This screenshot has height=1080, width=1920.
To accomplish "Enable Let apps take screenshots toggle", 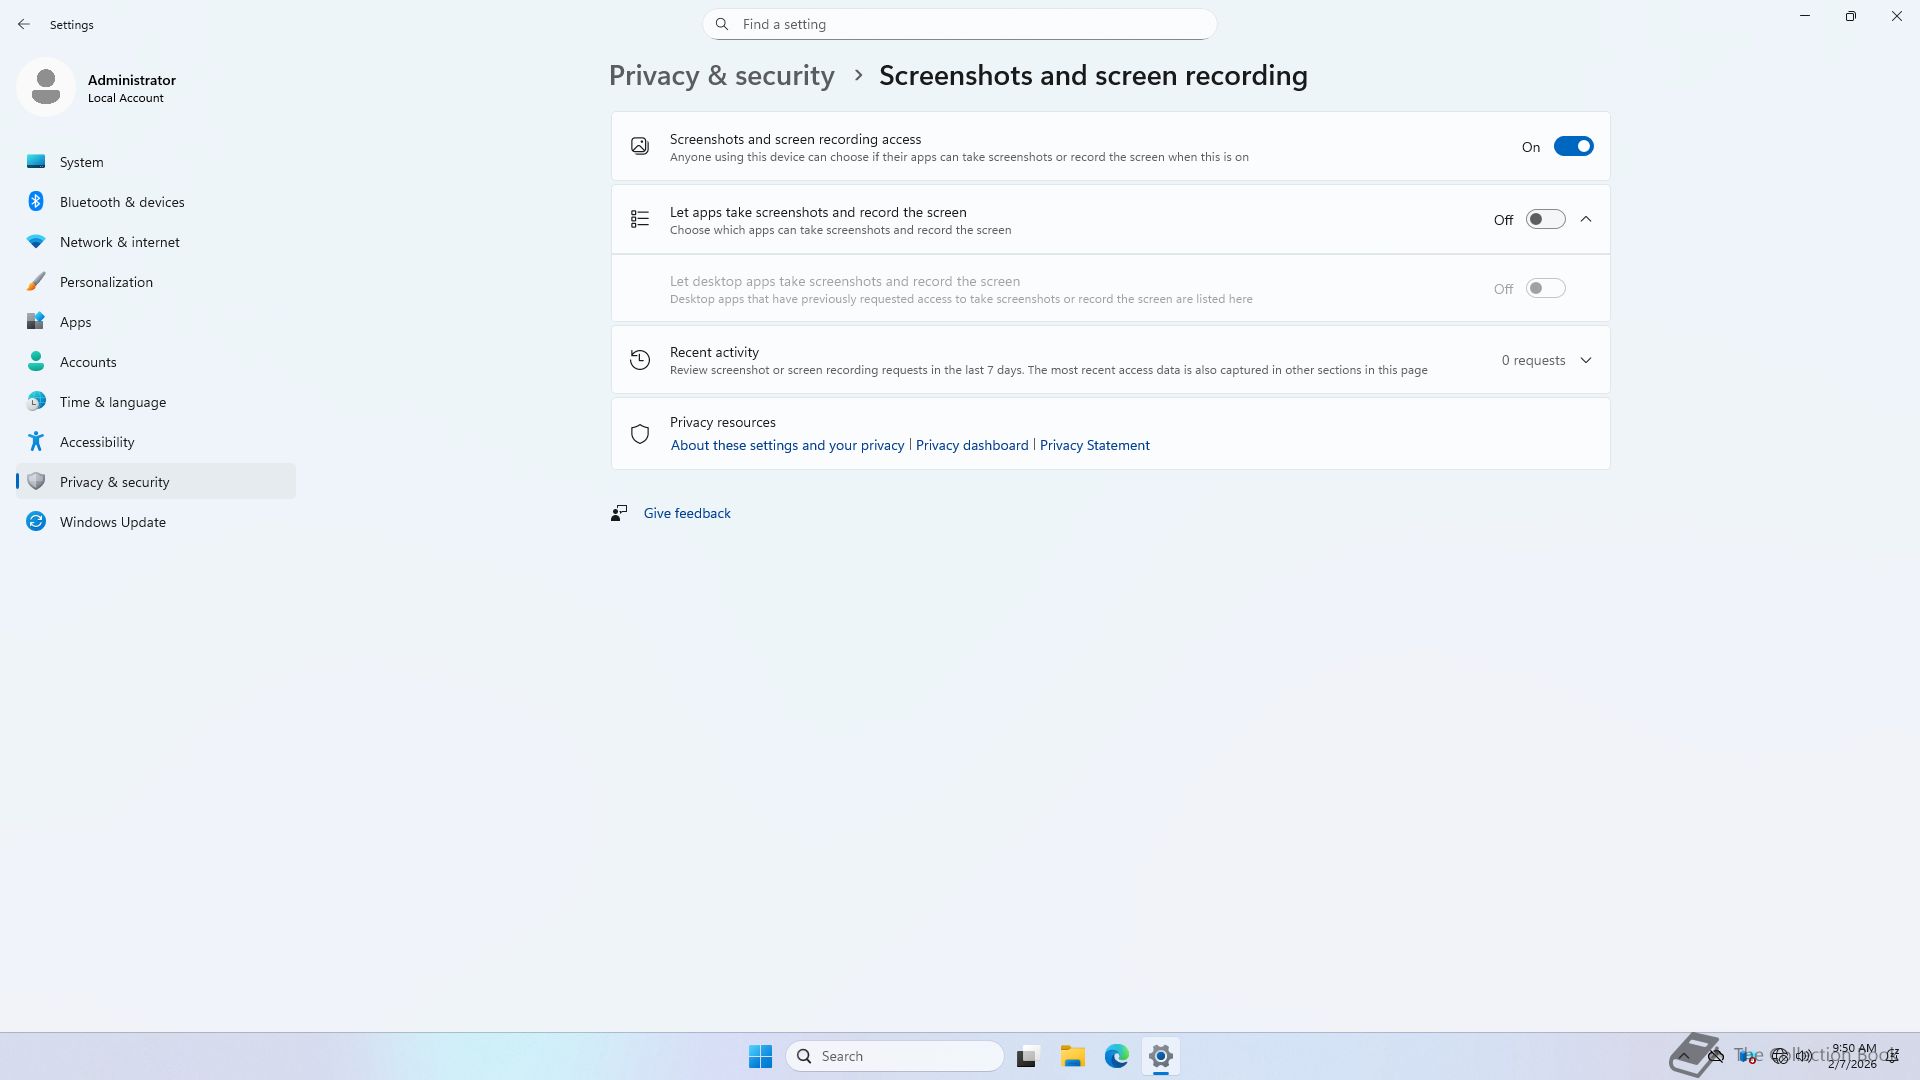I will [x=1544, y=220].
